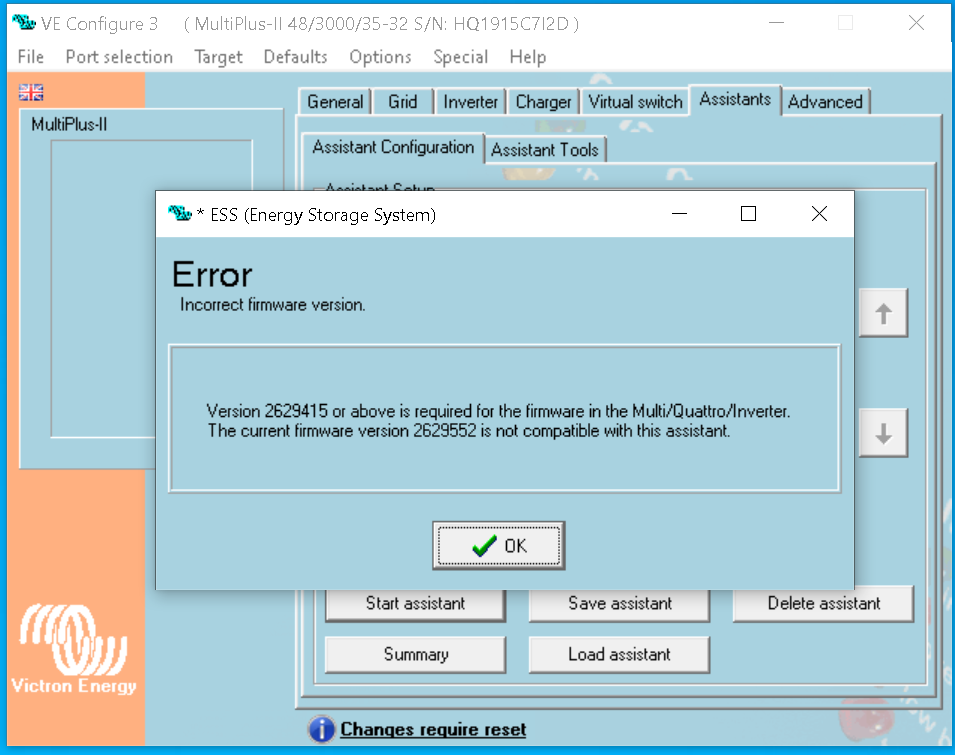Click the Victron Energy logo
955x755 pixels.
(74, 648)
